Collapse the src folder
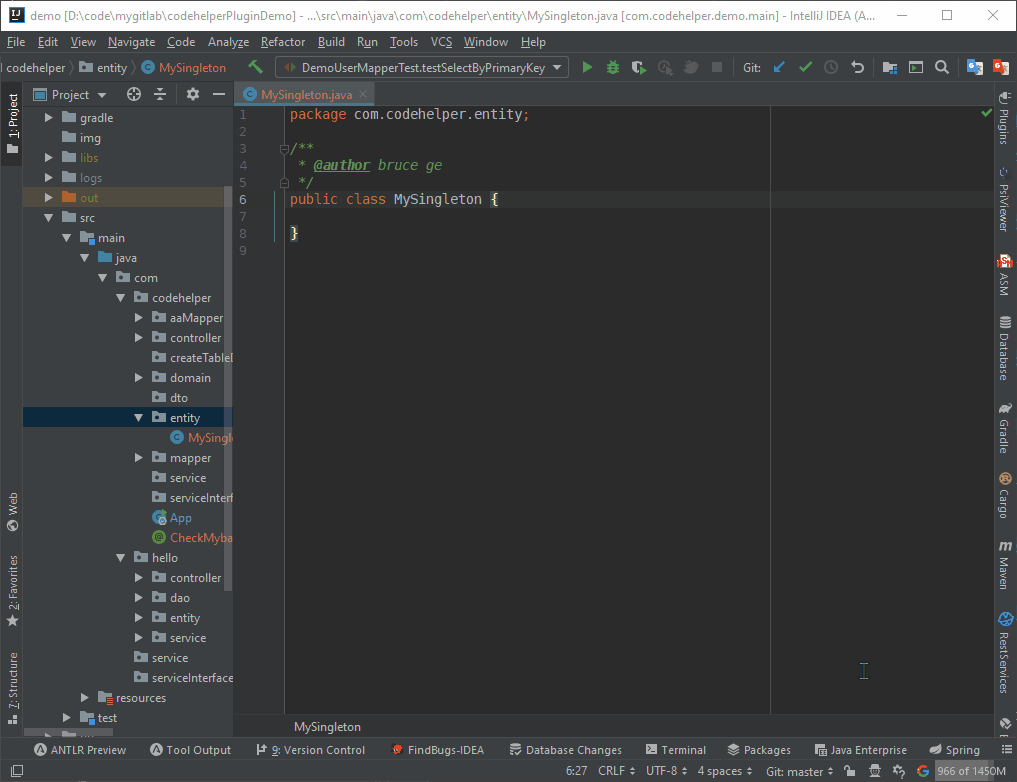The height and width of the screenshot is (782, 1017). [x=49, y=218]
